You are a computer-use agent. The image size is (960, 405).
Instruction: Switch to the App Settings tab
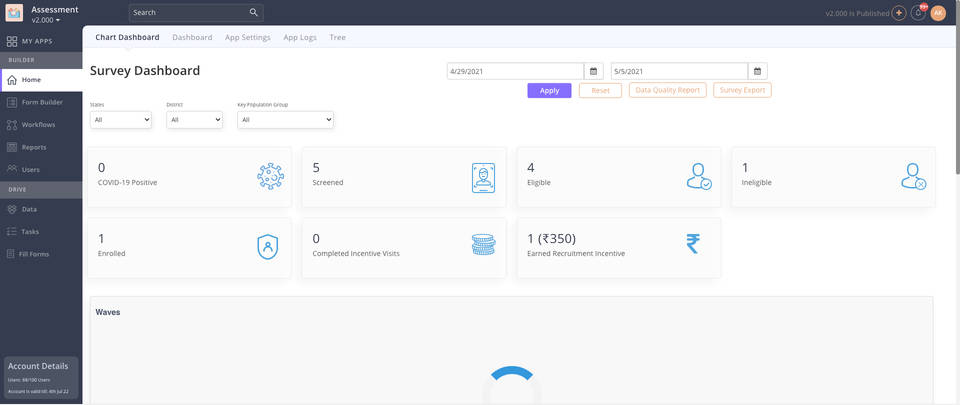pyautogui.click(x=247, y=37)
